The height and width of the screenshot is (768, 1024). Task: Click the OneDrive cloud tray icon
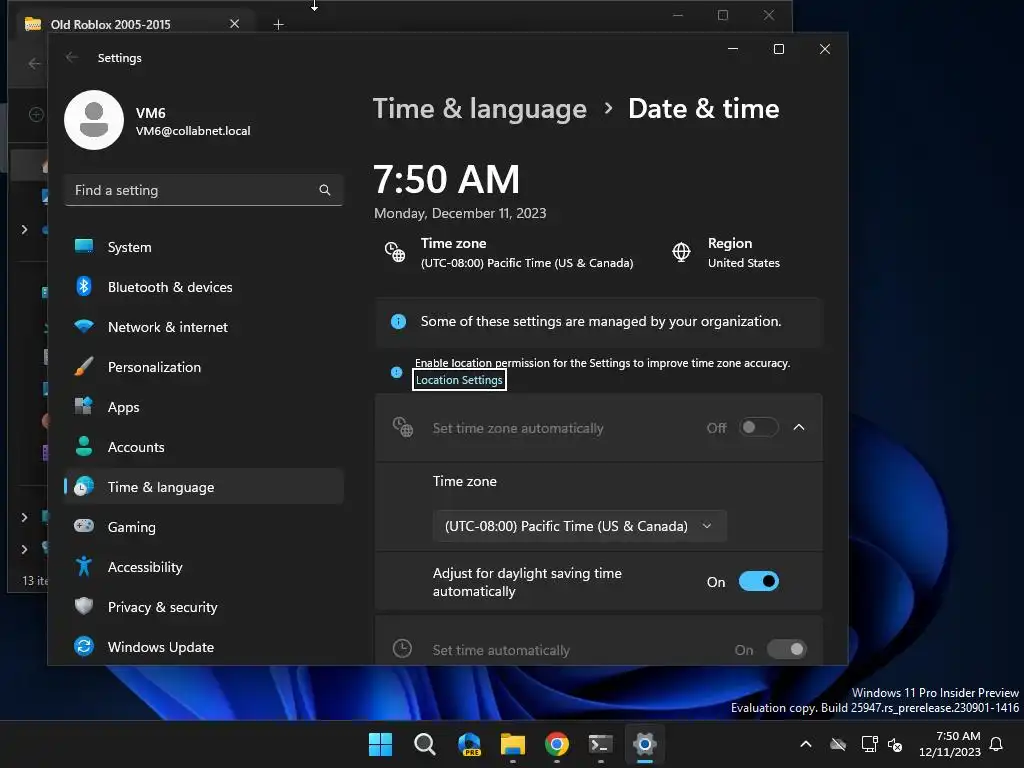pos(838,744)
